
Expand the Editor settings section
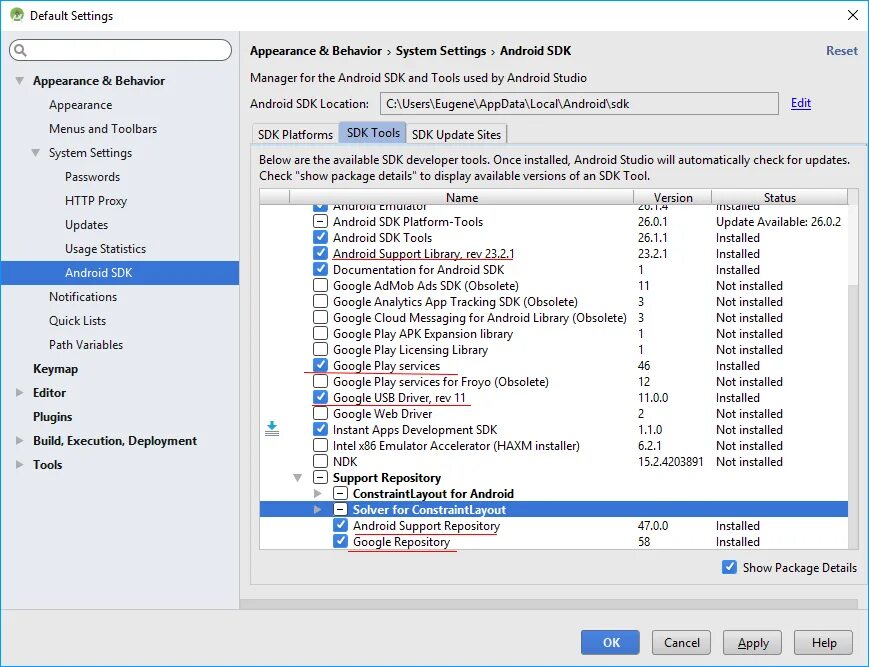tap(19, 393)
